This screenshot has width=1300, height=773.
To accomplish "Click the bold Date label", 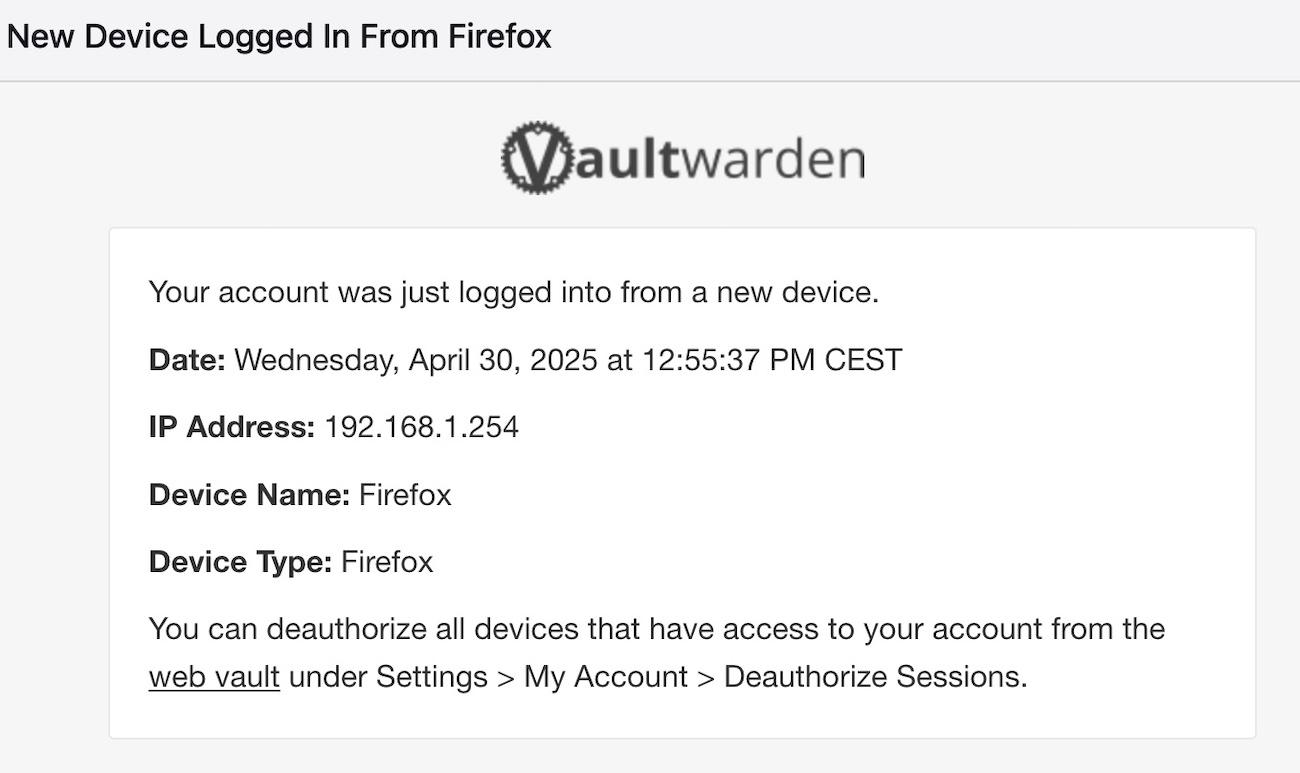I will (x=187, y=360).
